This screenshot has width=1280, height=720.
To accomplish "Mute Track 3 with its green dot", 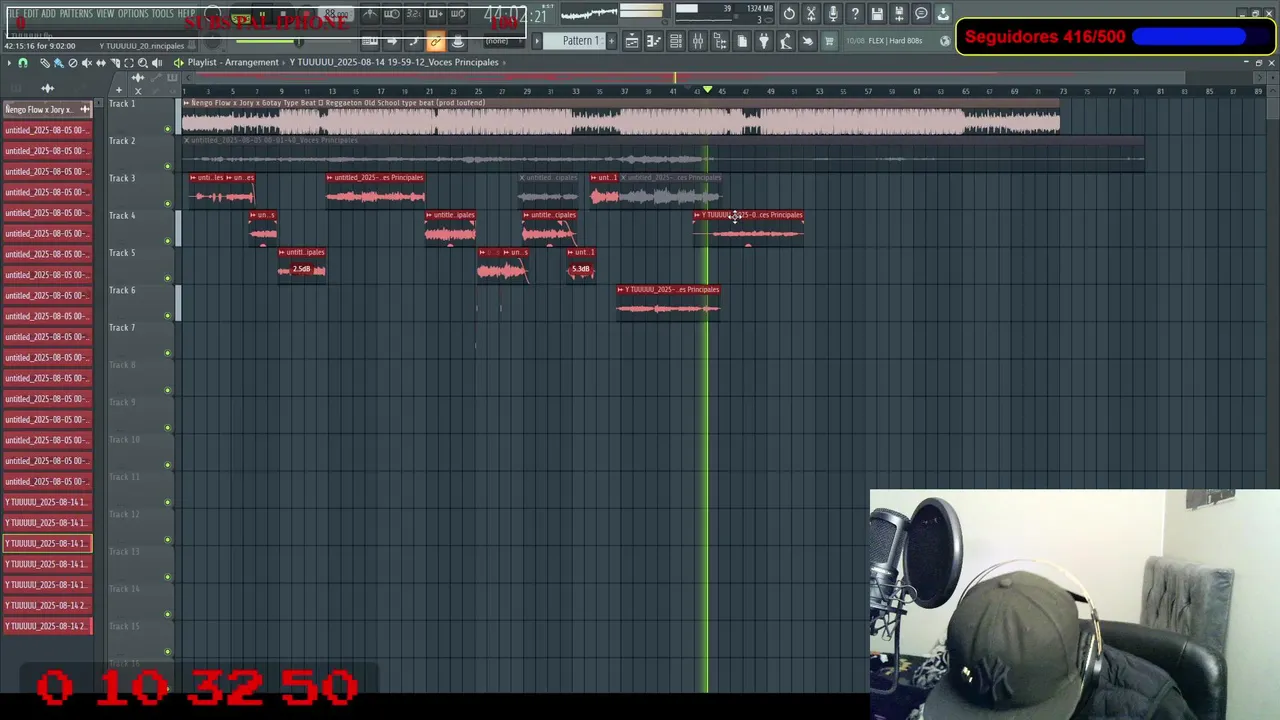I will pyautogui.click(x=168, y=204).
